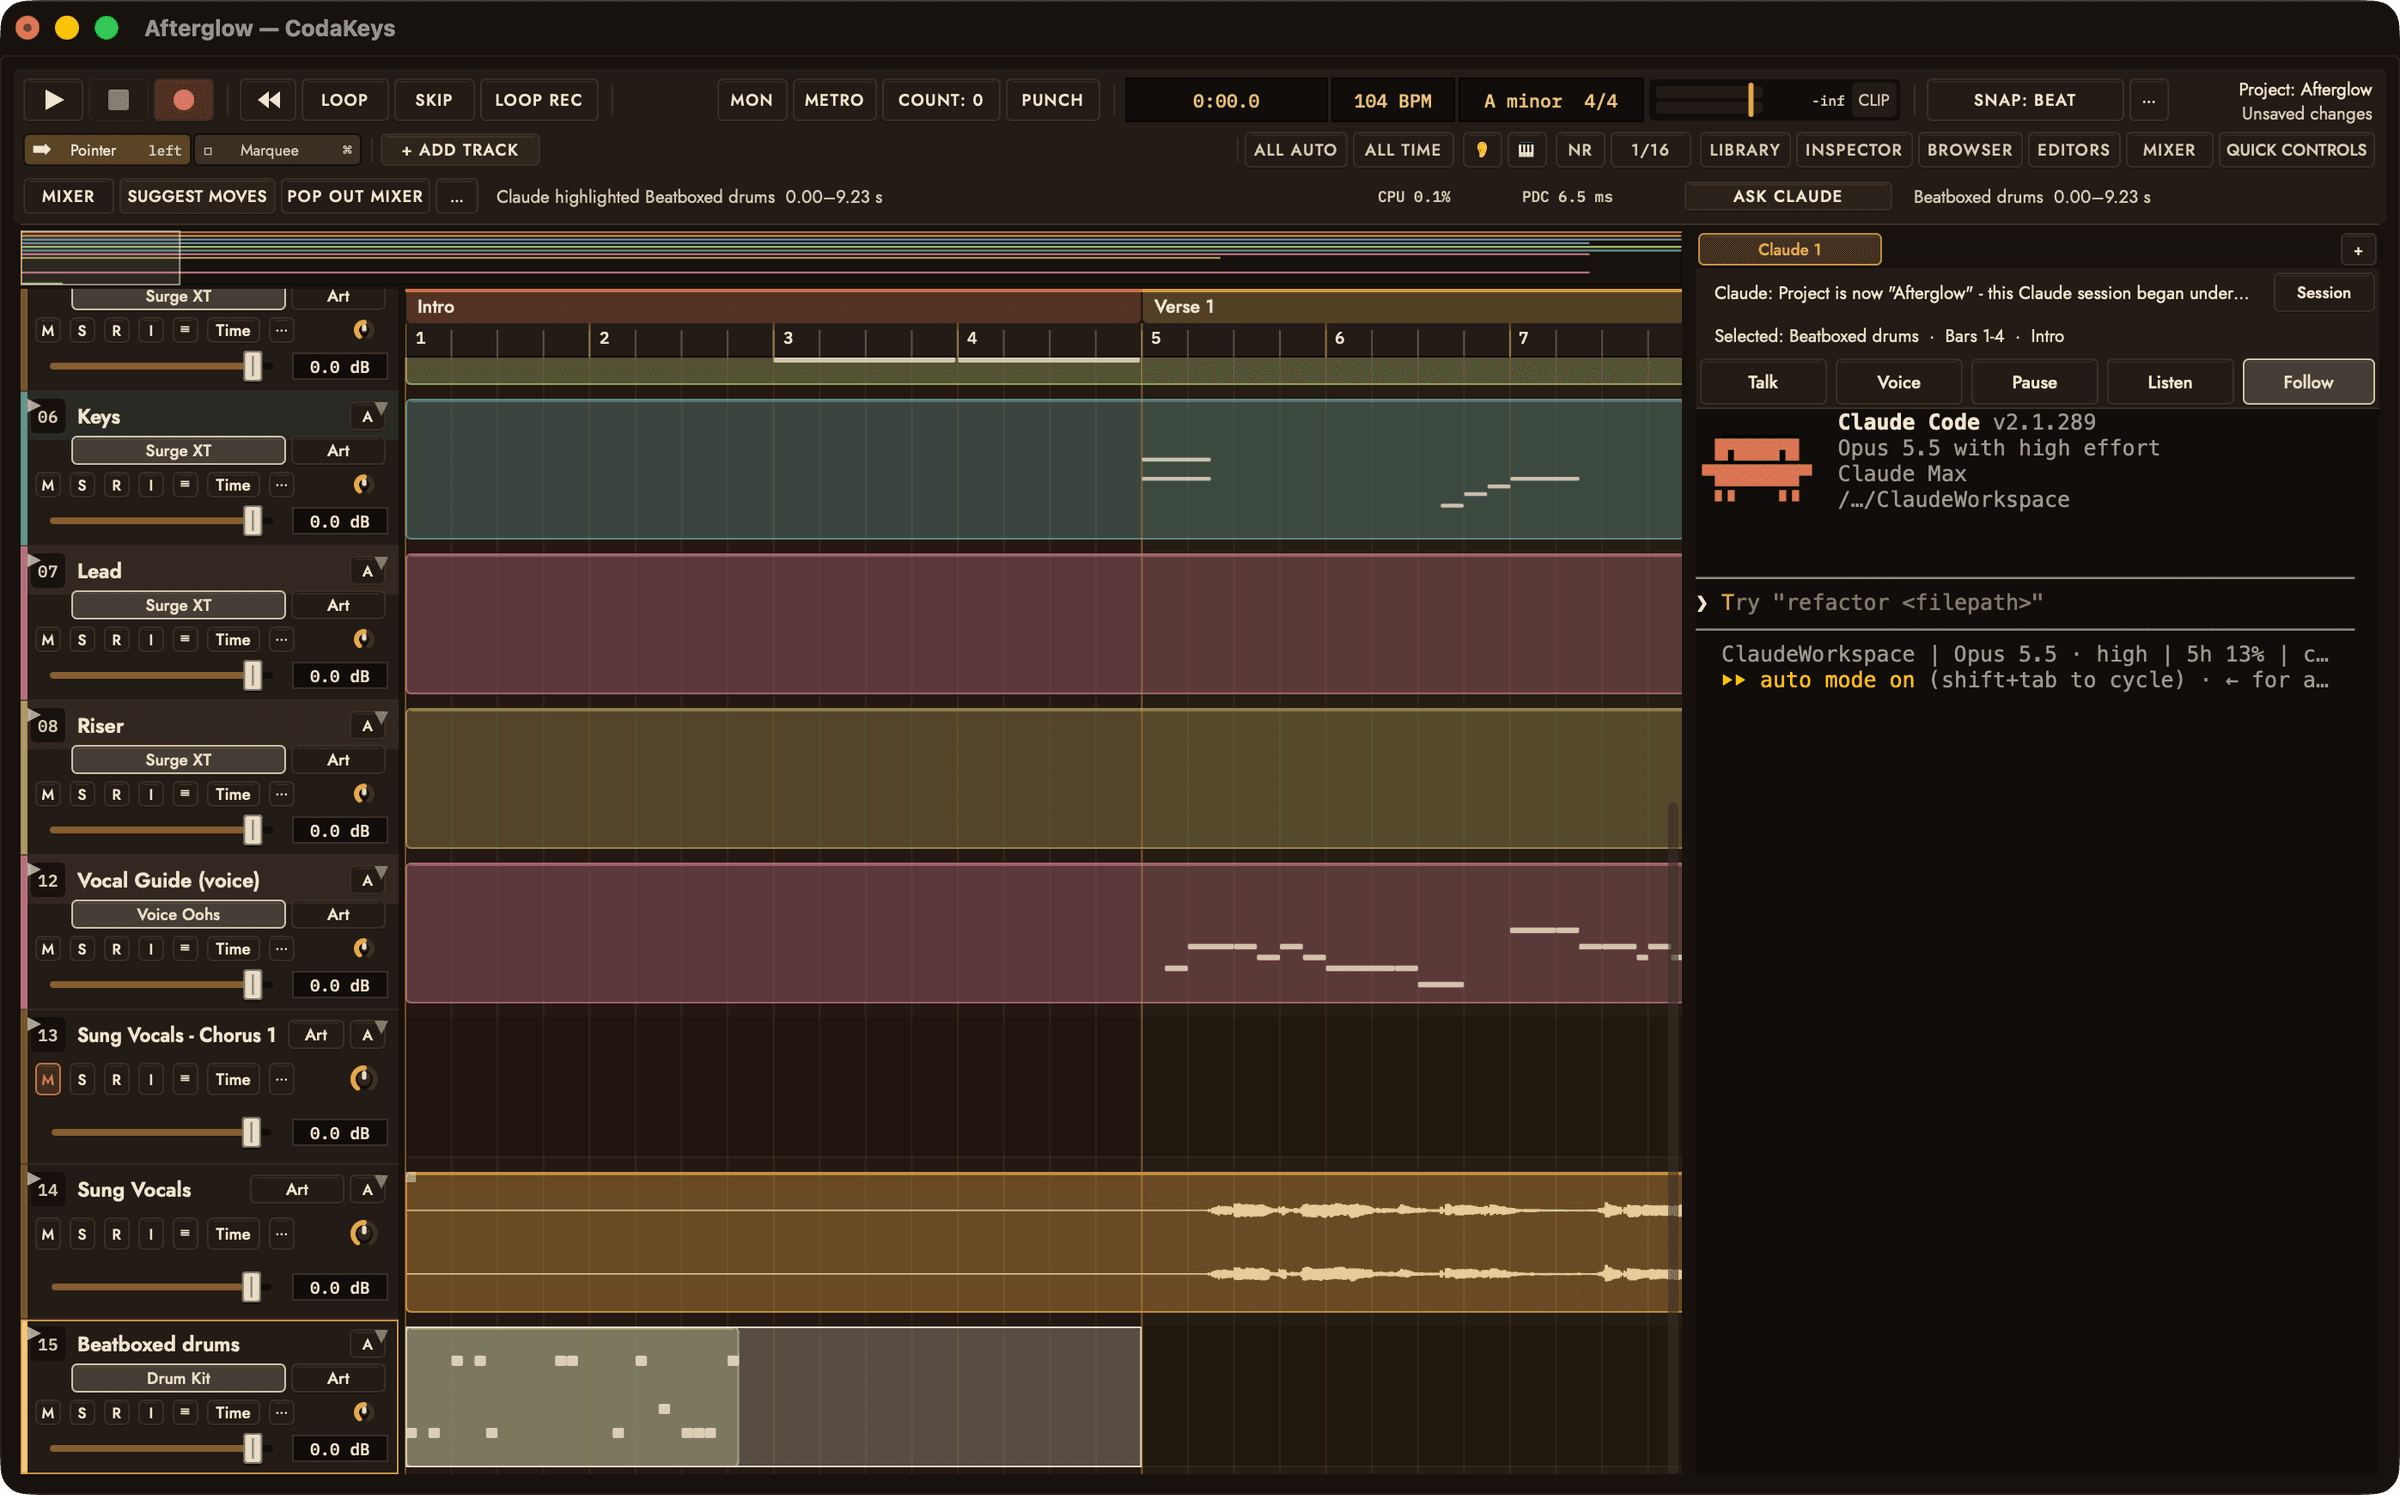Open the more-options button on the Lead track
Screen dimensions: 2400x1495
point(281,639)
